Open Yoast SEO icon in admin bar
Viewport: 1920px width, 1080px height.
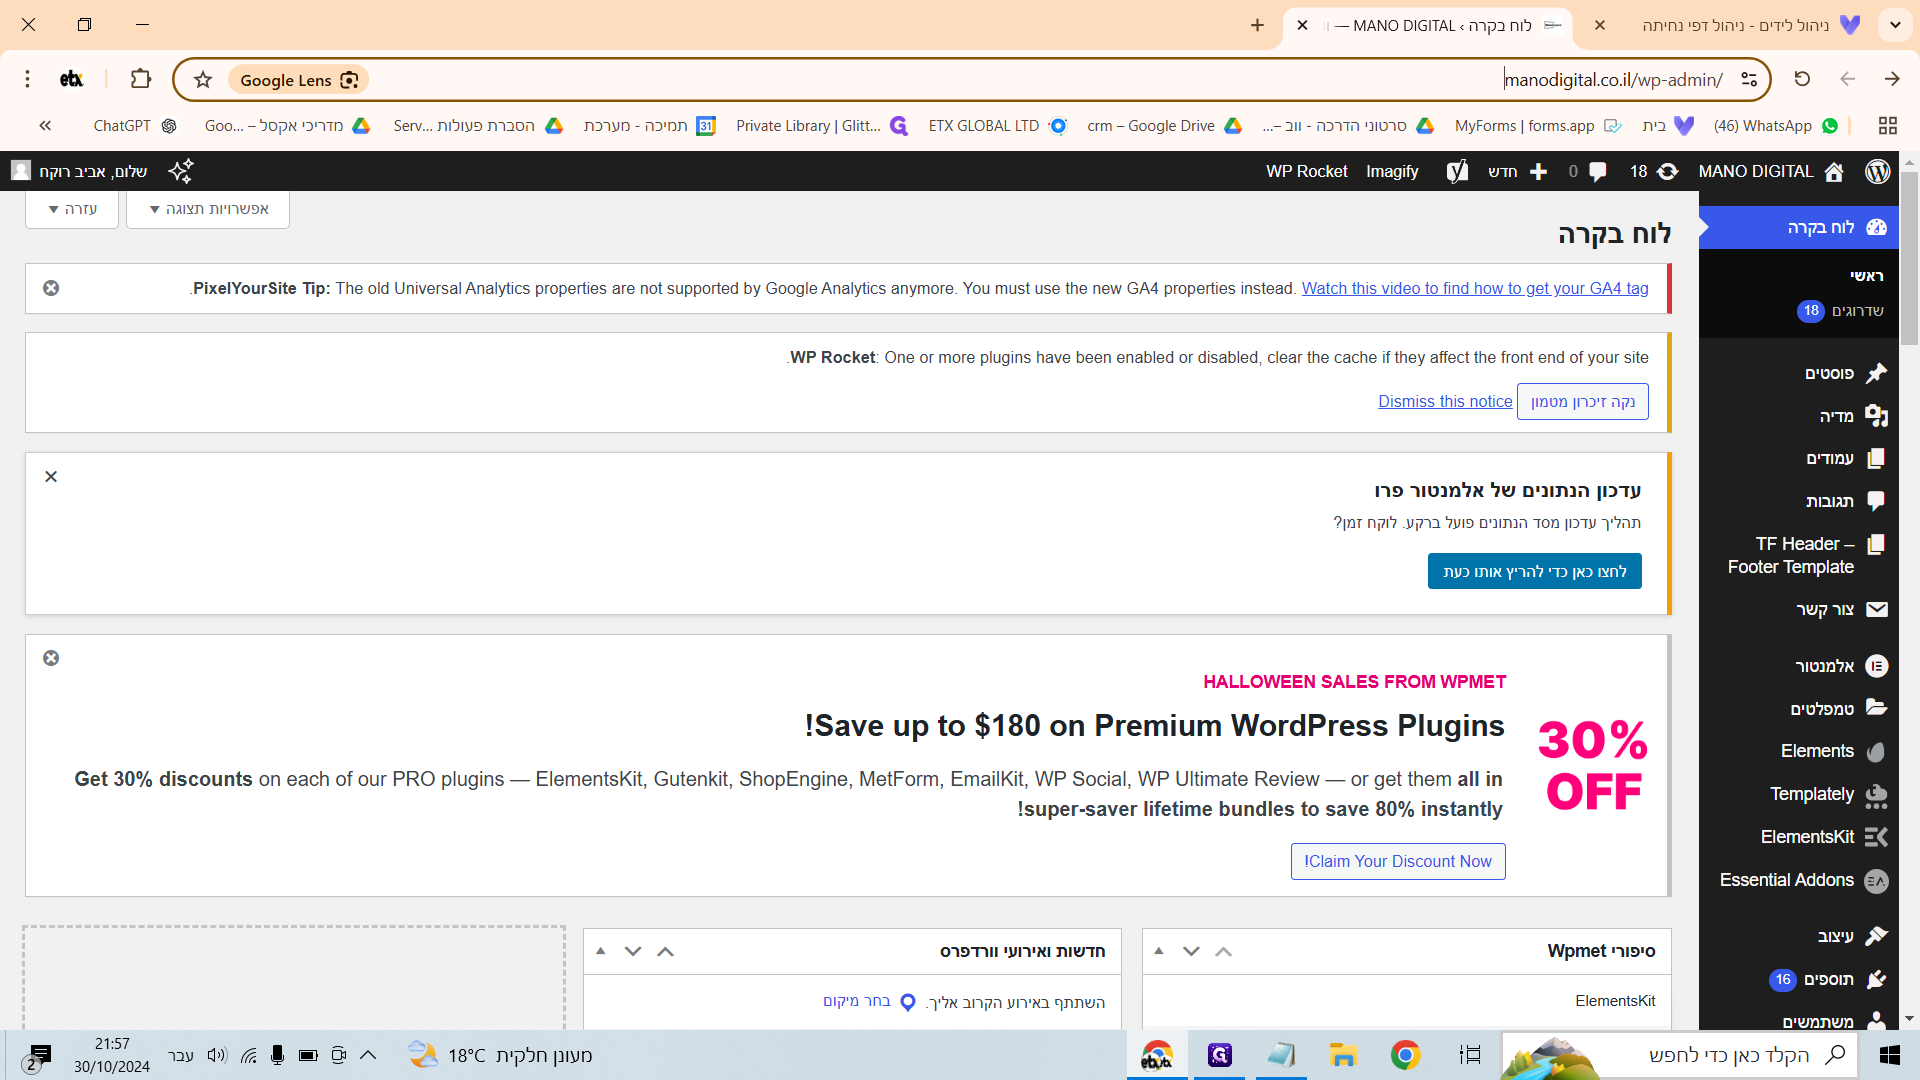[1457, 171]
